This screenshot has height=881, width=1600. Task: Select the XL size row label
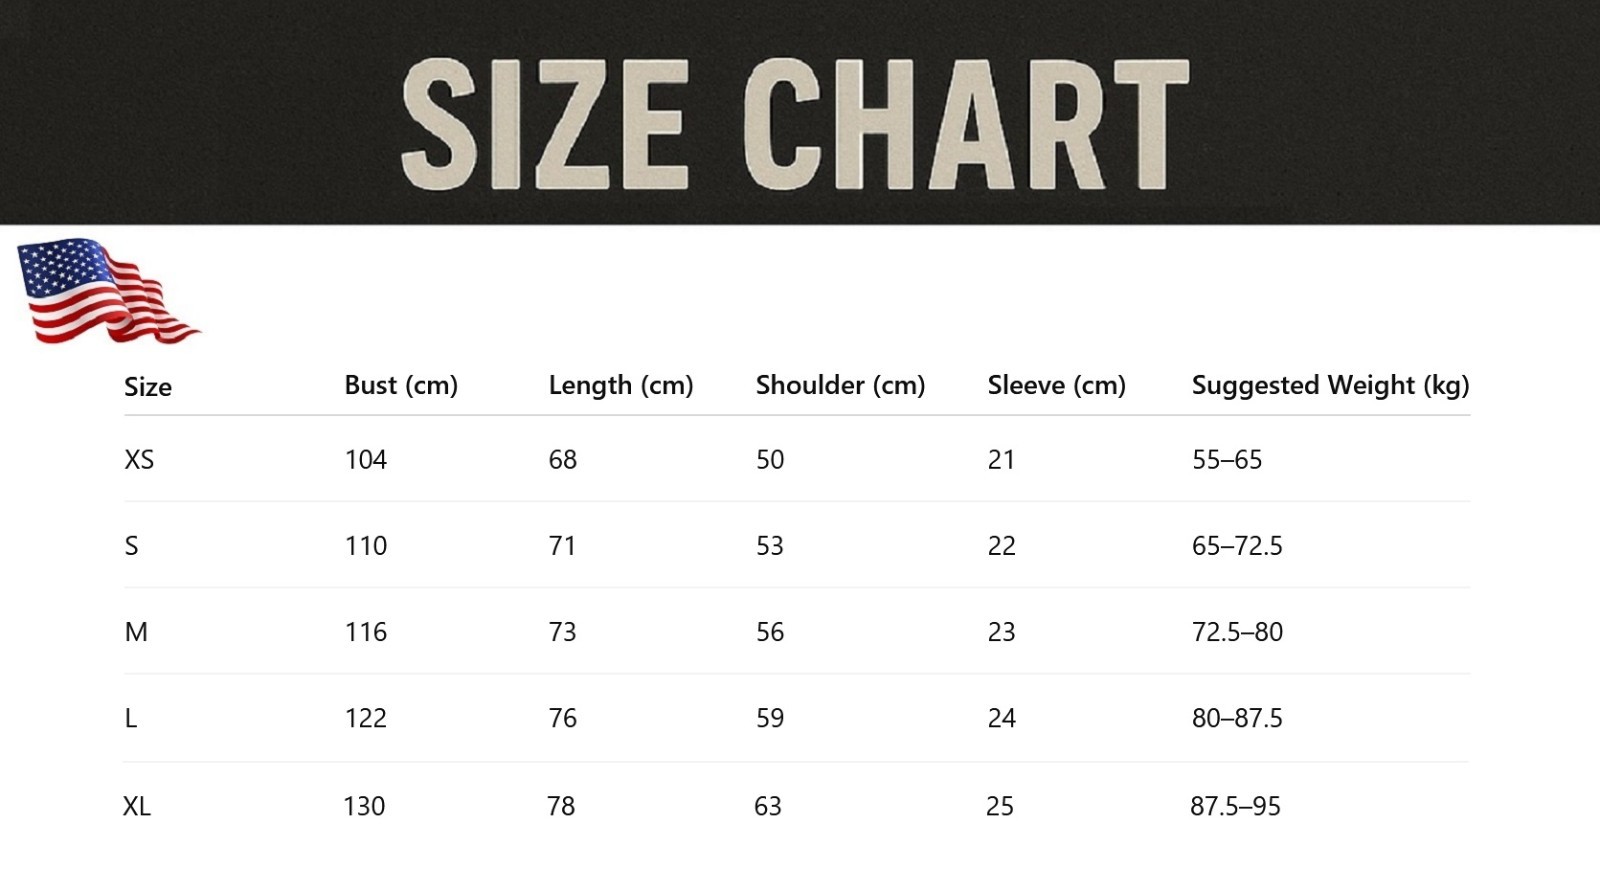(x=137, y=806)
